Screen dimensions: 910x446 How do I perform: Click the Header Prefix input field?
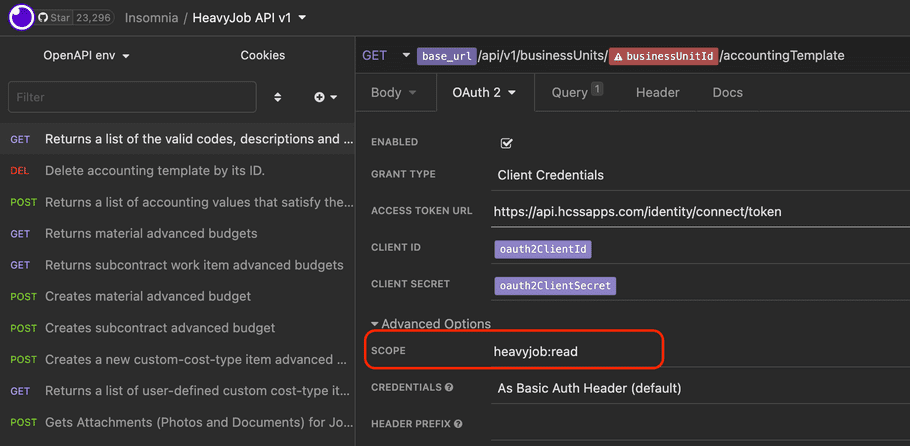tap(700, 425)
